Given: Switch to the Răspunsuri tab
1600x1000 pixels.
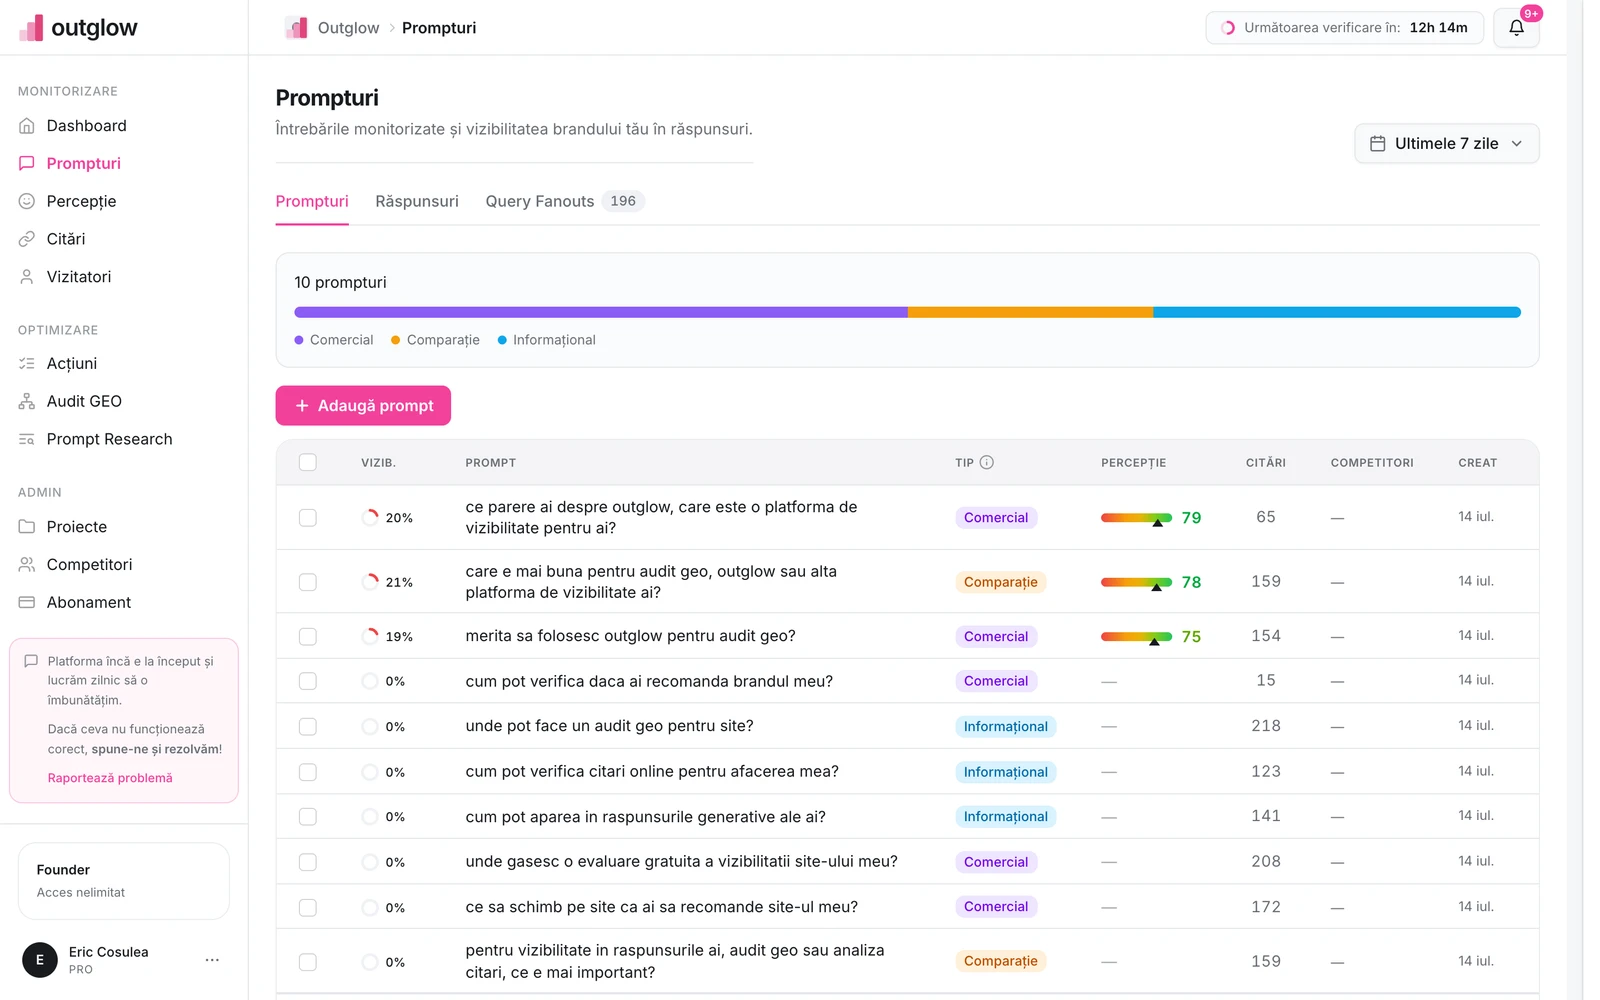Looking at the screenshot, I should [417, 202].
